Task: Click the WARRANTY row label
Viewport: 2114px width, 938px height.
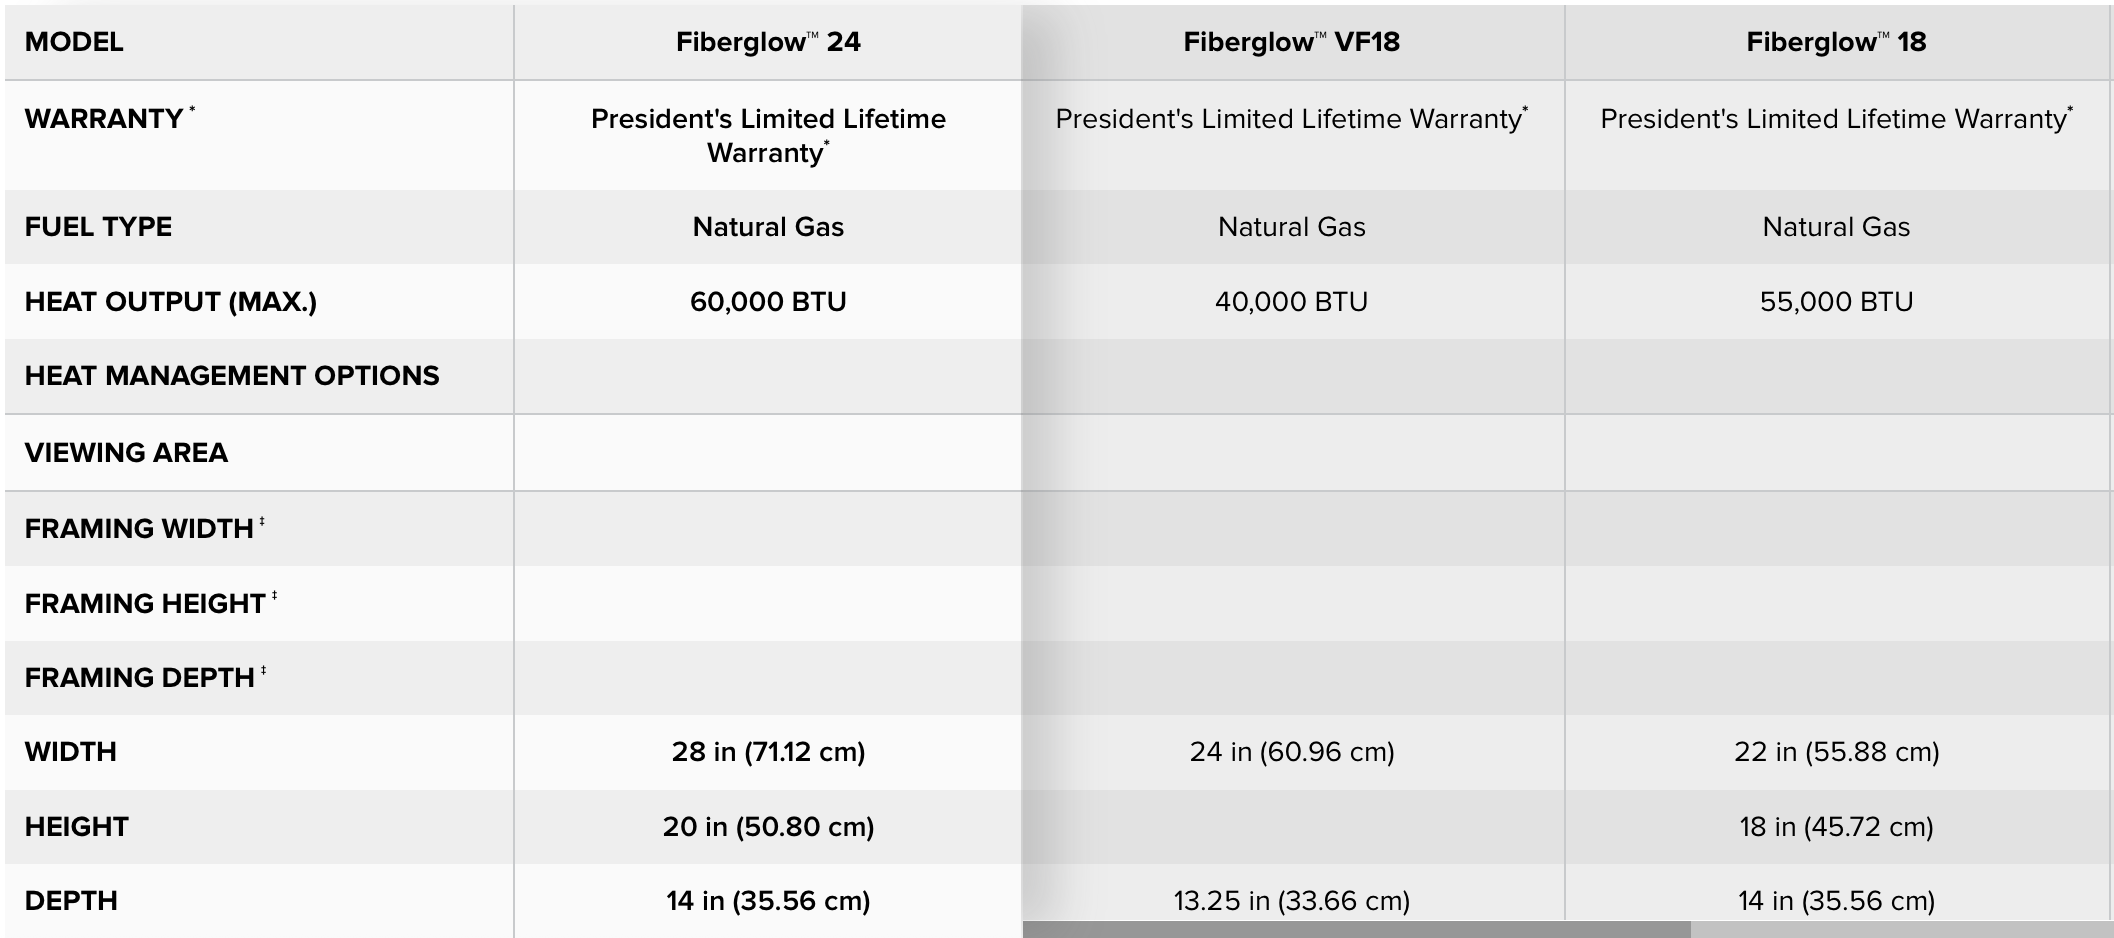Action: click(x=104, y=119)
